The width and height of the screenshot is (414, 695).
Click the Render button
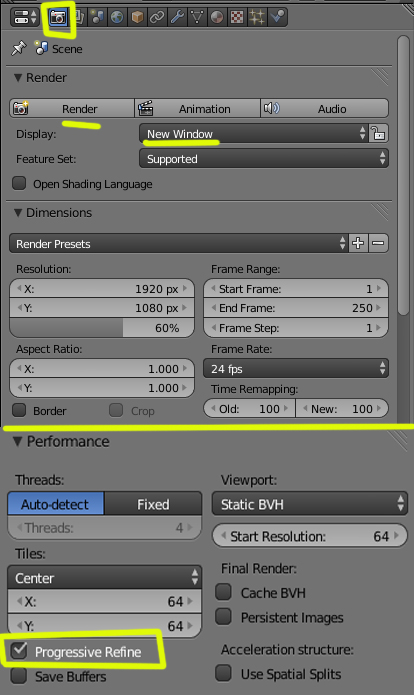tap(72, 109)
